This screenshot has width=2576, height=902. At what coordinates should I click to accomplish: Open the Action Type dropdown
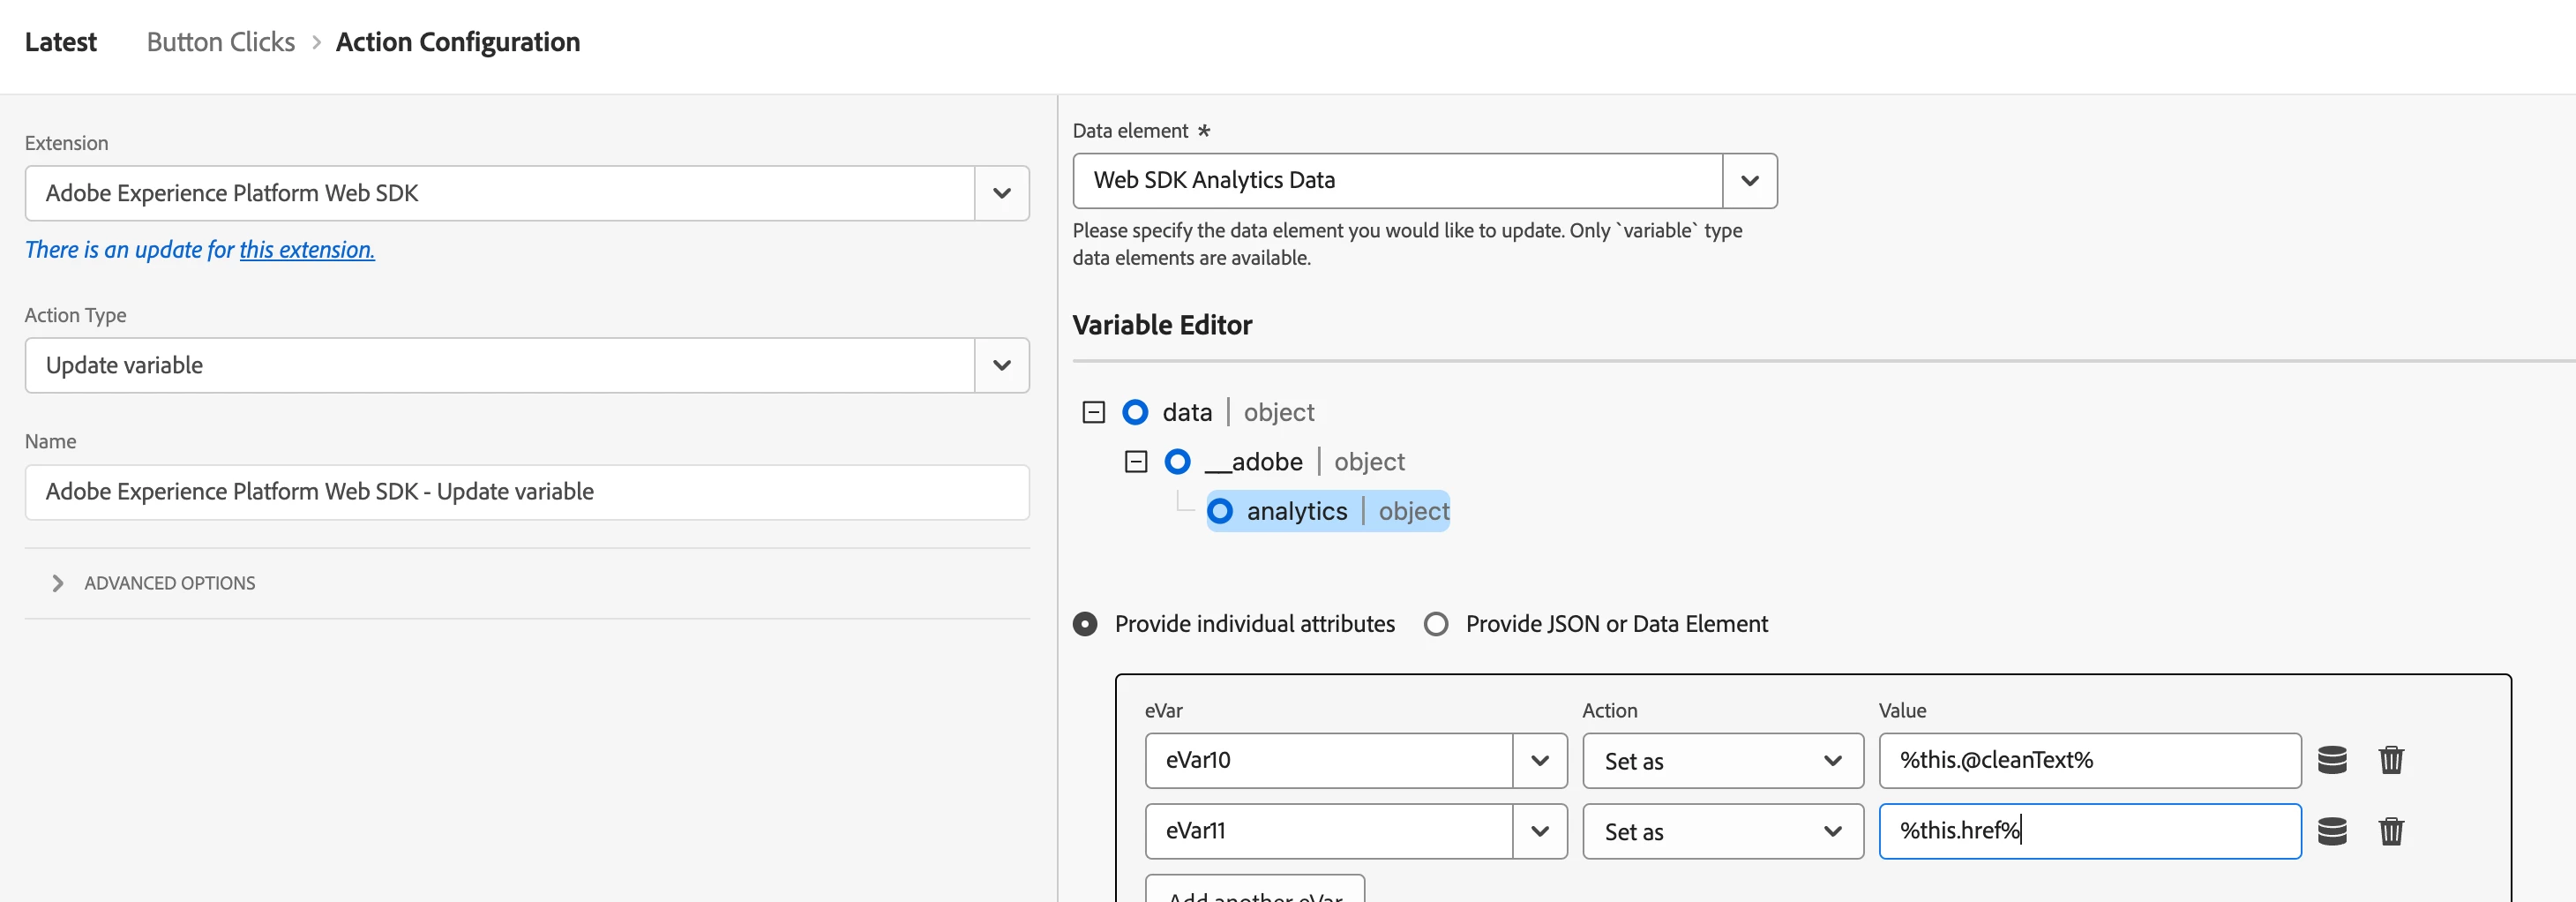[1002, 365]
